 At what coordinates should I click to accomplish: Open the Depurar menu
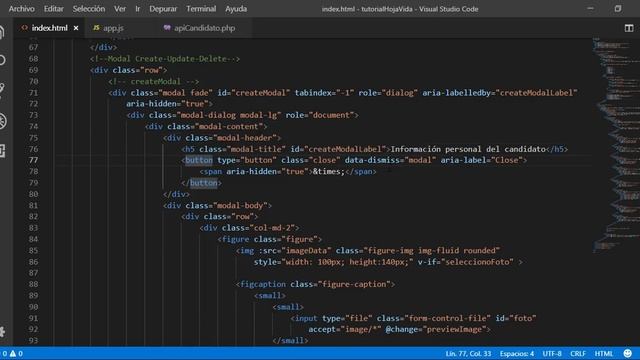163,9
